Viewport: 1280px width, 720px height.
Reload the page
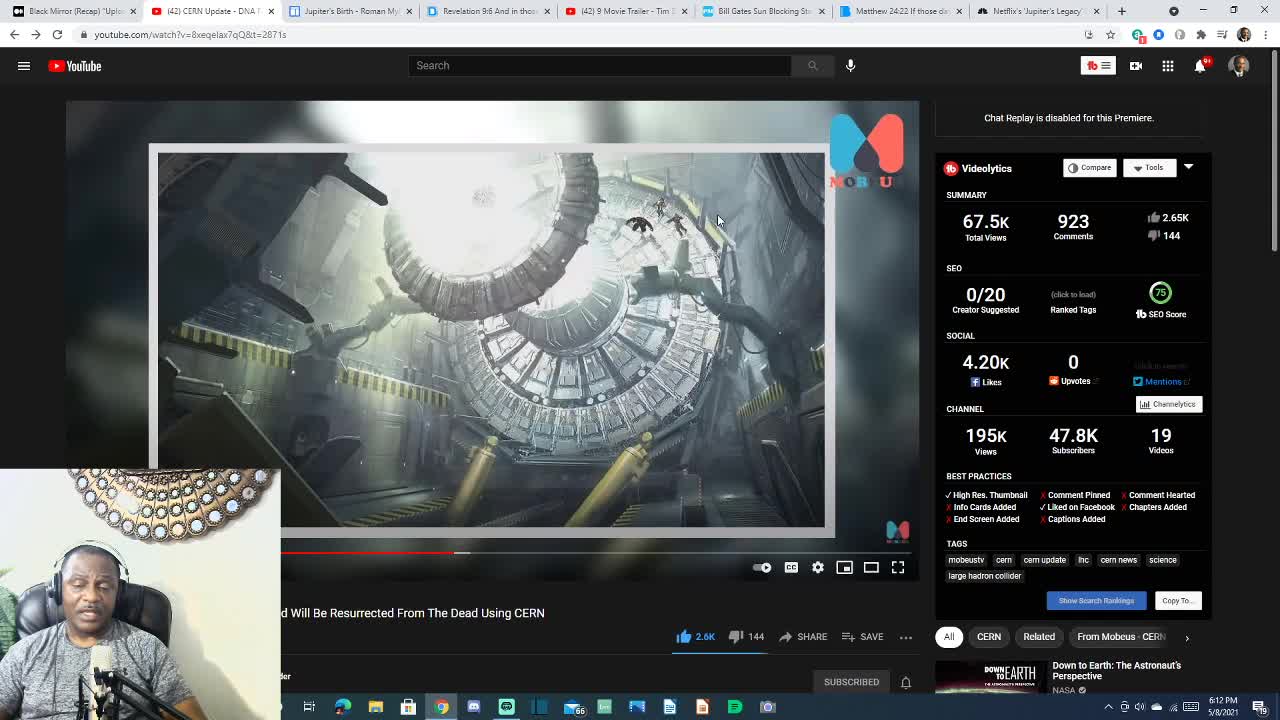[57, 34]
